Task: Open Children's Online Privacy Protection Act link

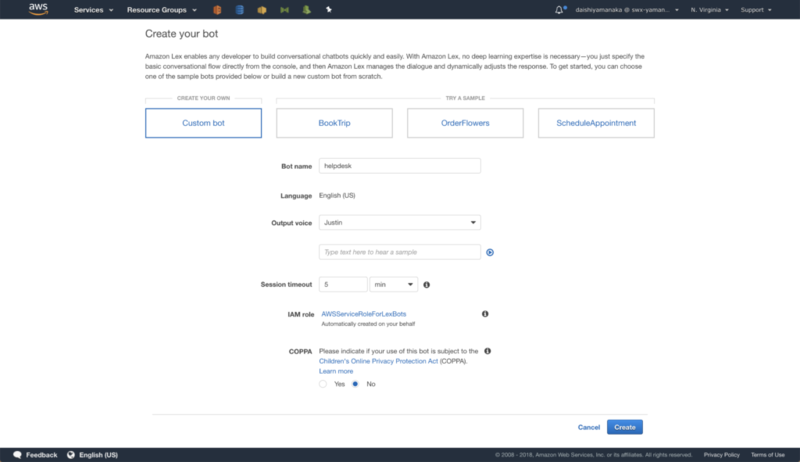Action: pyautogui.click(x=378, y=361)
